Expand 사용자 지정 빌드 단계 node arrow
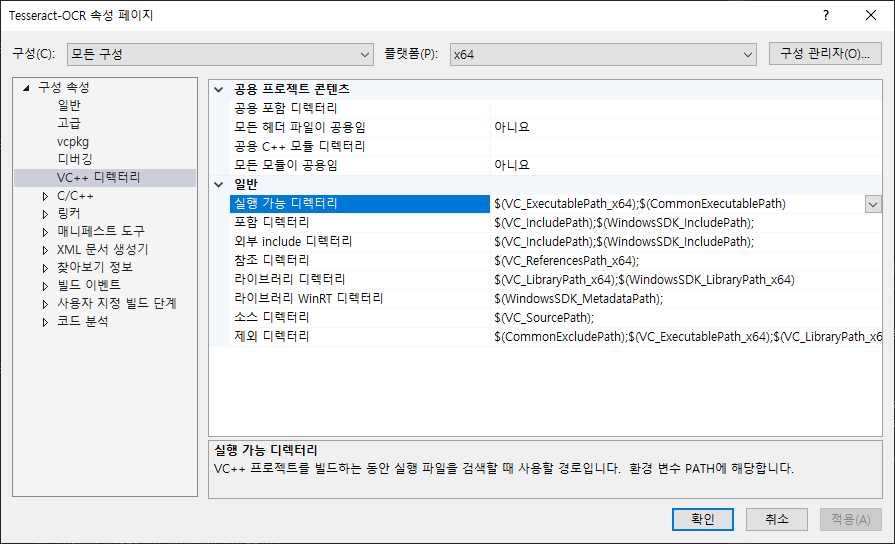Viewport: 895px width, 544px height. pos(46,304)
